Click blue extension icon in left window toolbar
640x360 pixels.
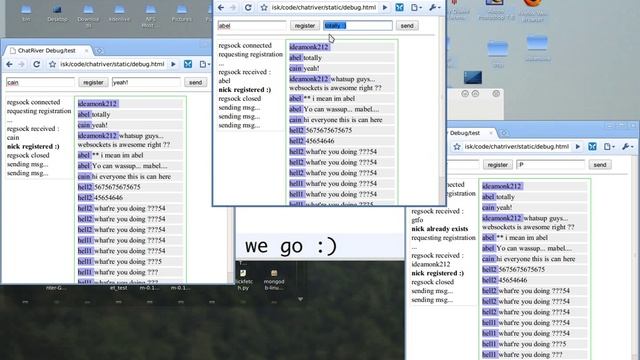coord(188,64)
